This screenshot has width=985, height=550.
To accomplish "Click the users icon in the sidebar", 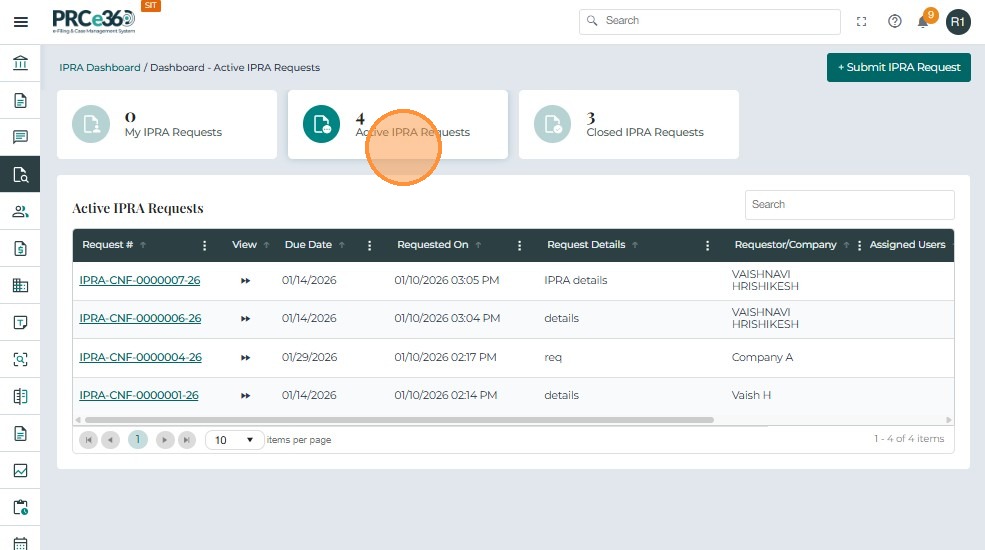I will tap(20, 211).
